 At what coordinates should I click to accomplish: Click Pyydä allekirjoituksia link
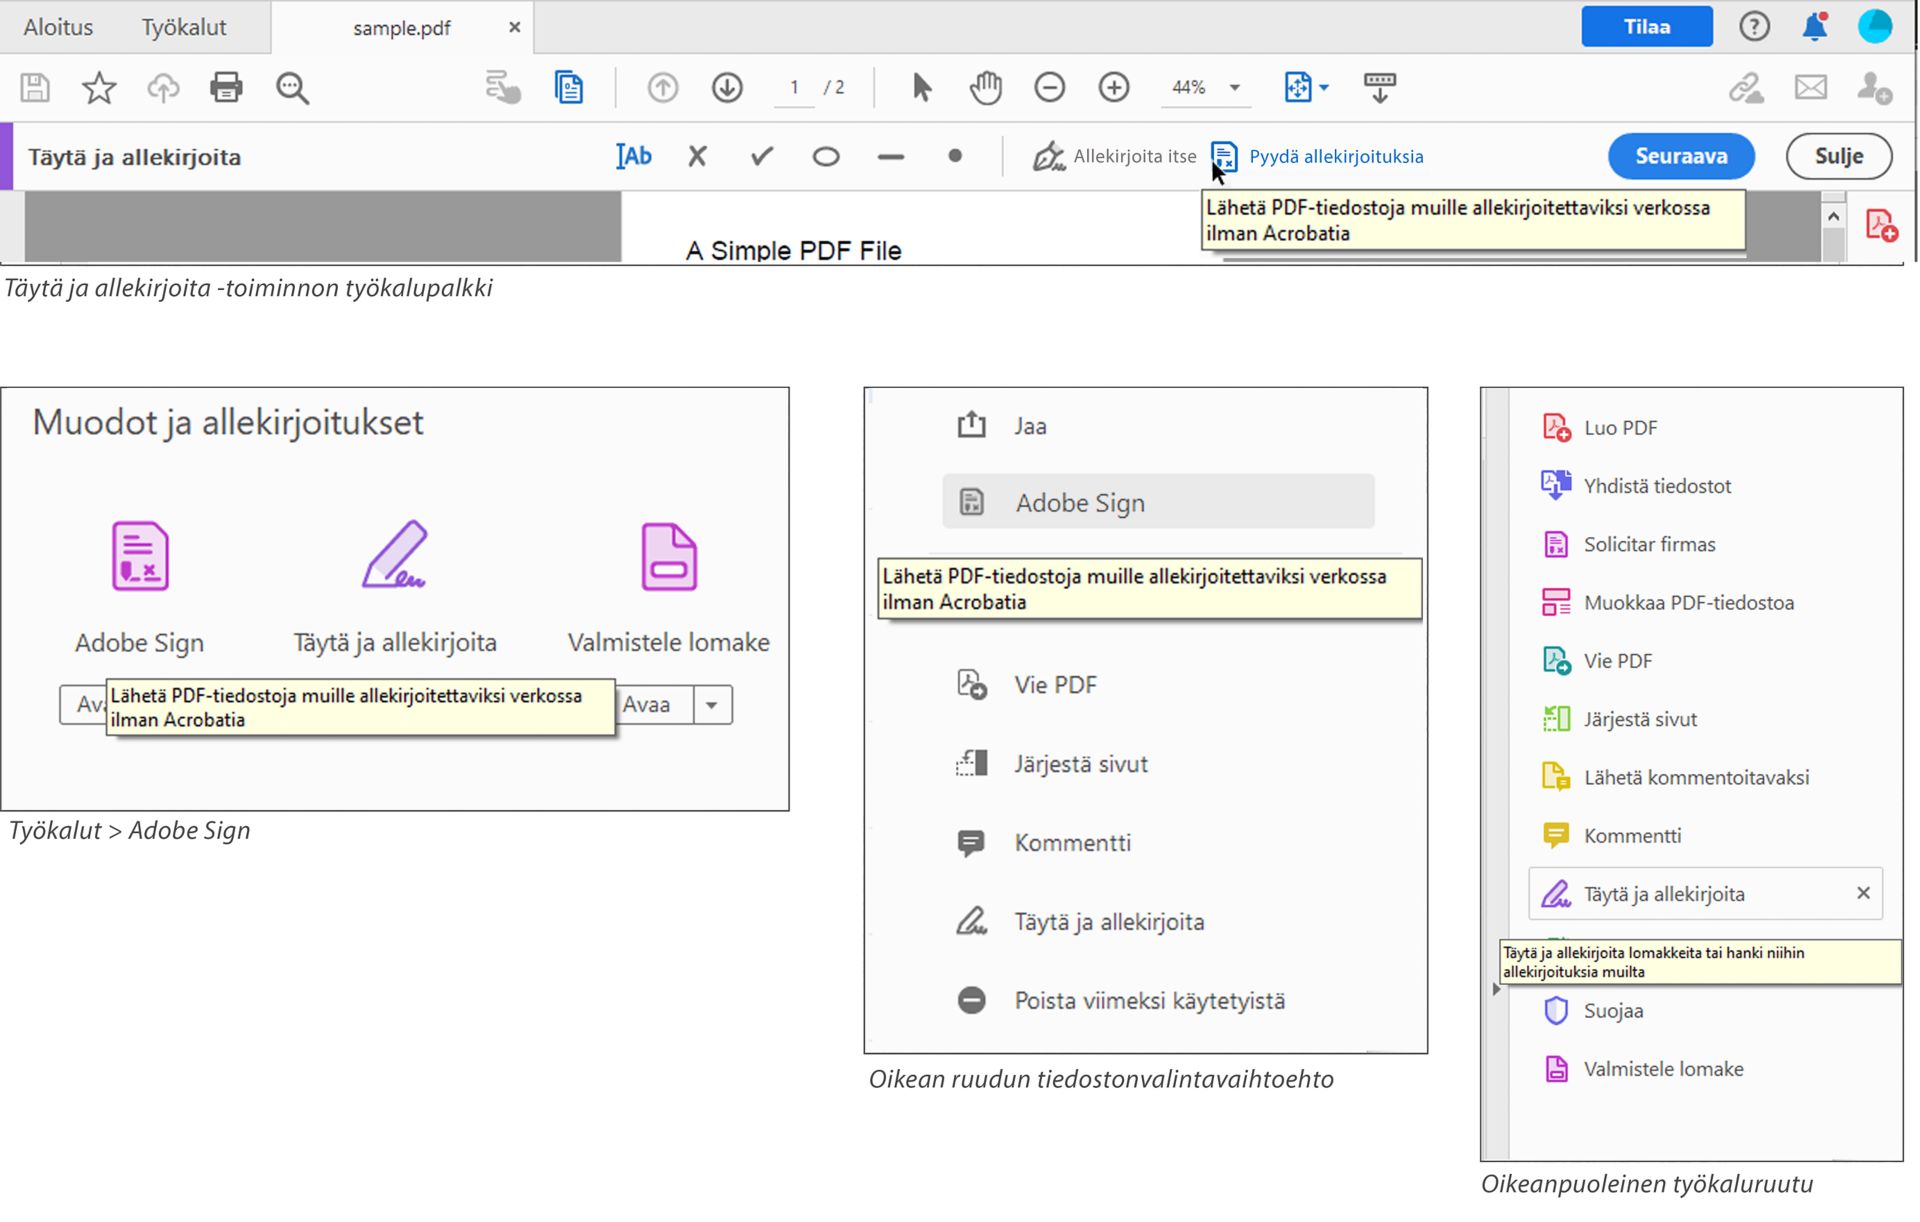pyautogui.click(x=1335, y=156)
